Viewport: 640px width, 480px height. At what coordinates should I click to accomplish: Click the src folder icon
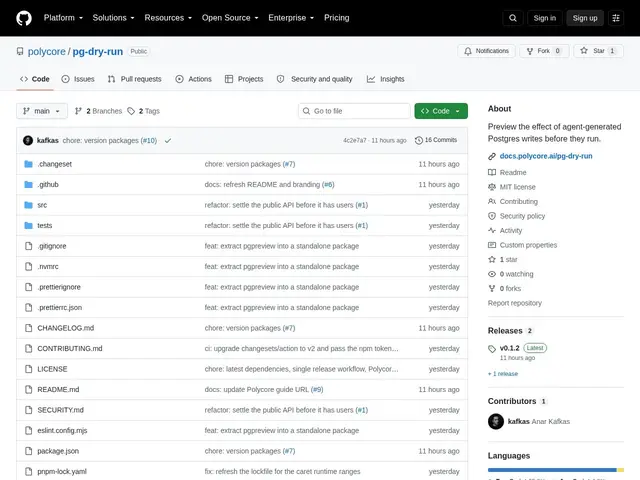tap(29, 205)
